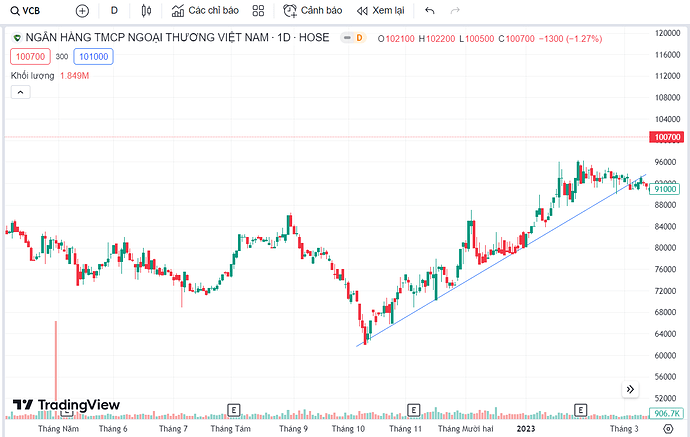Click the red 100700 current price label
This screenshot has width=690, height=437.
[667, 137]
